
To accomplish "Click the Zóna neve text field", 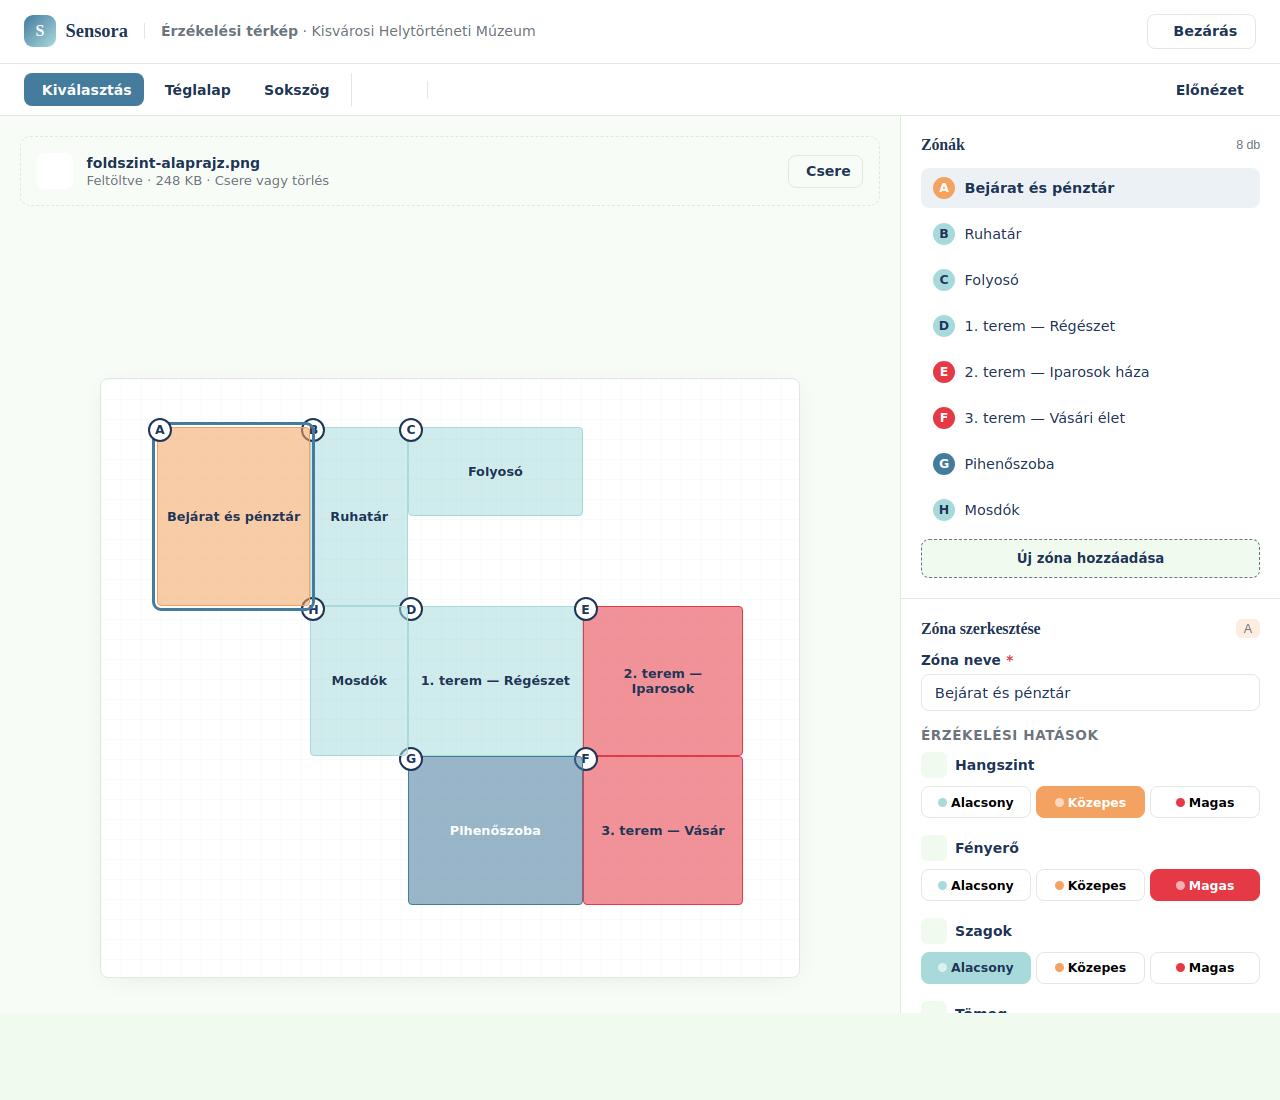I will click(1090, 692).
